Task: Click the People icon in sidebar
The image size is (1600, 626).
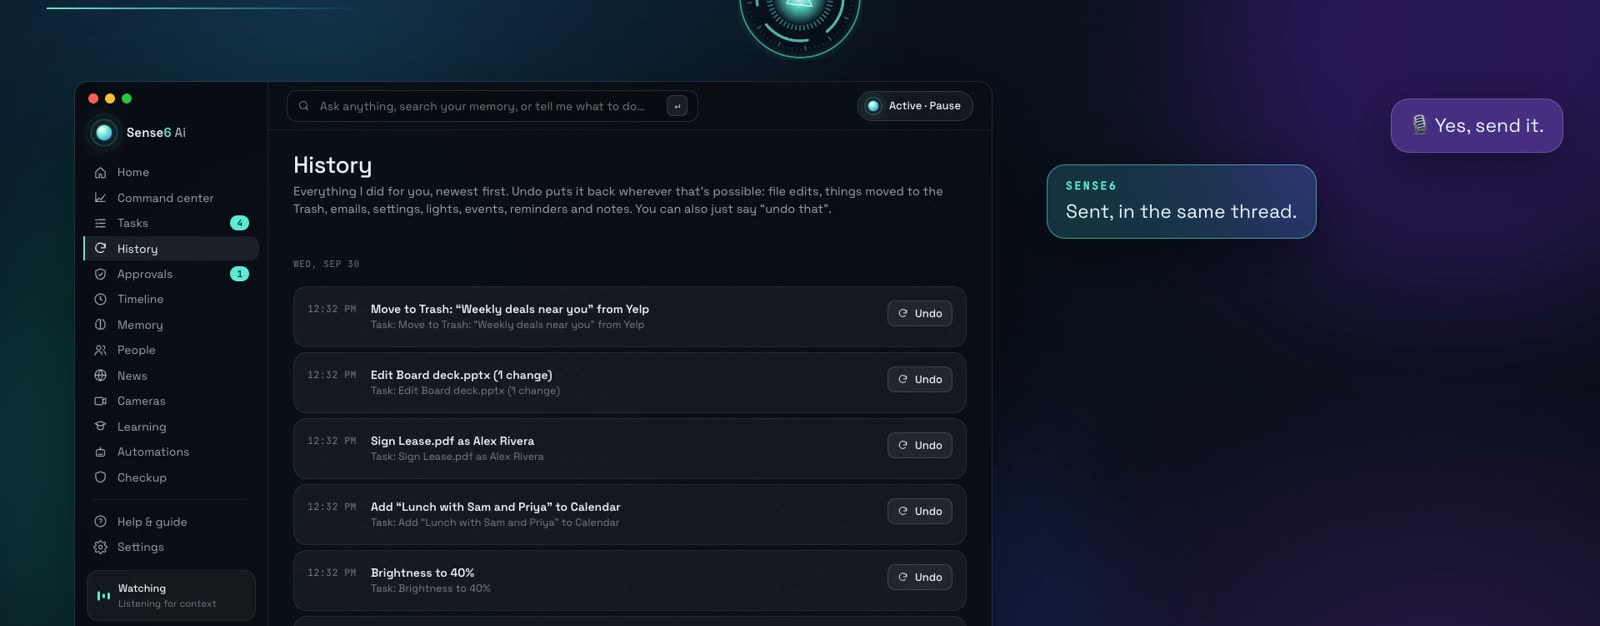Action: pos(100,350)
